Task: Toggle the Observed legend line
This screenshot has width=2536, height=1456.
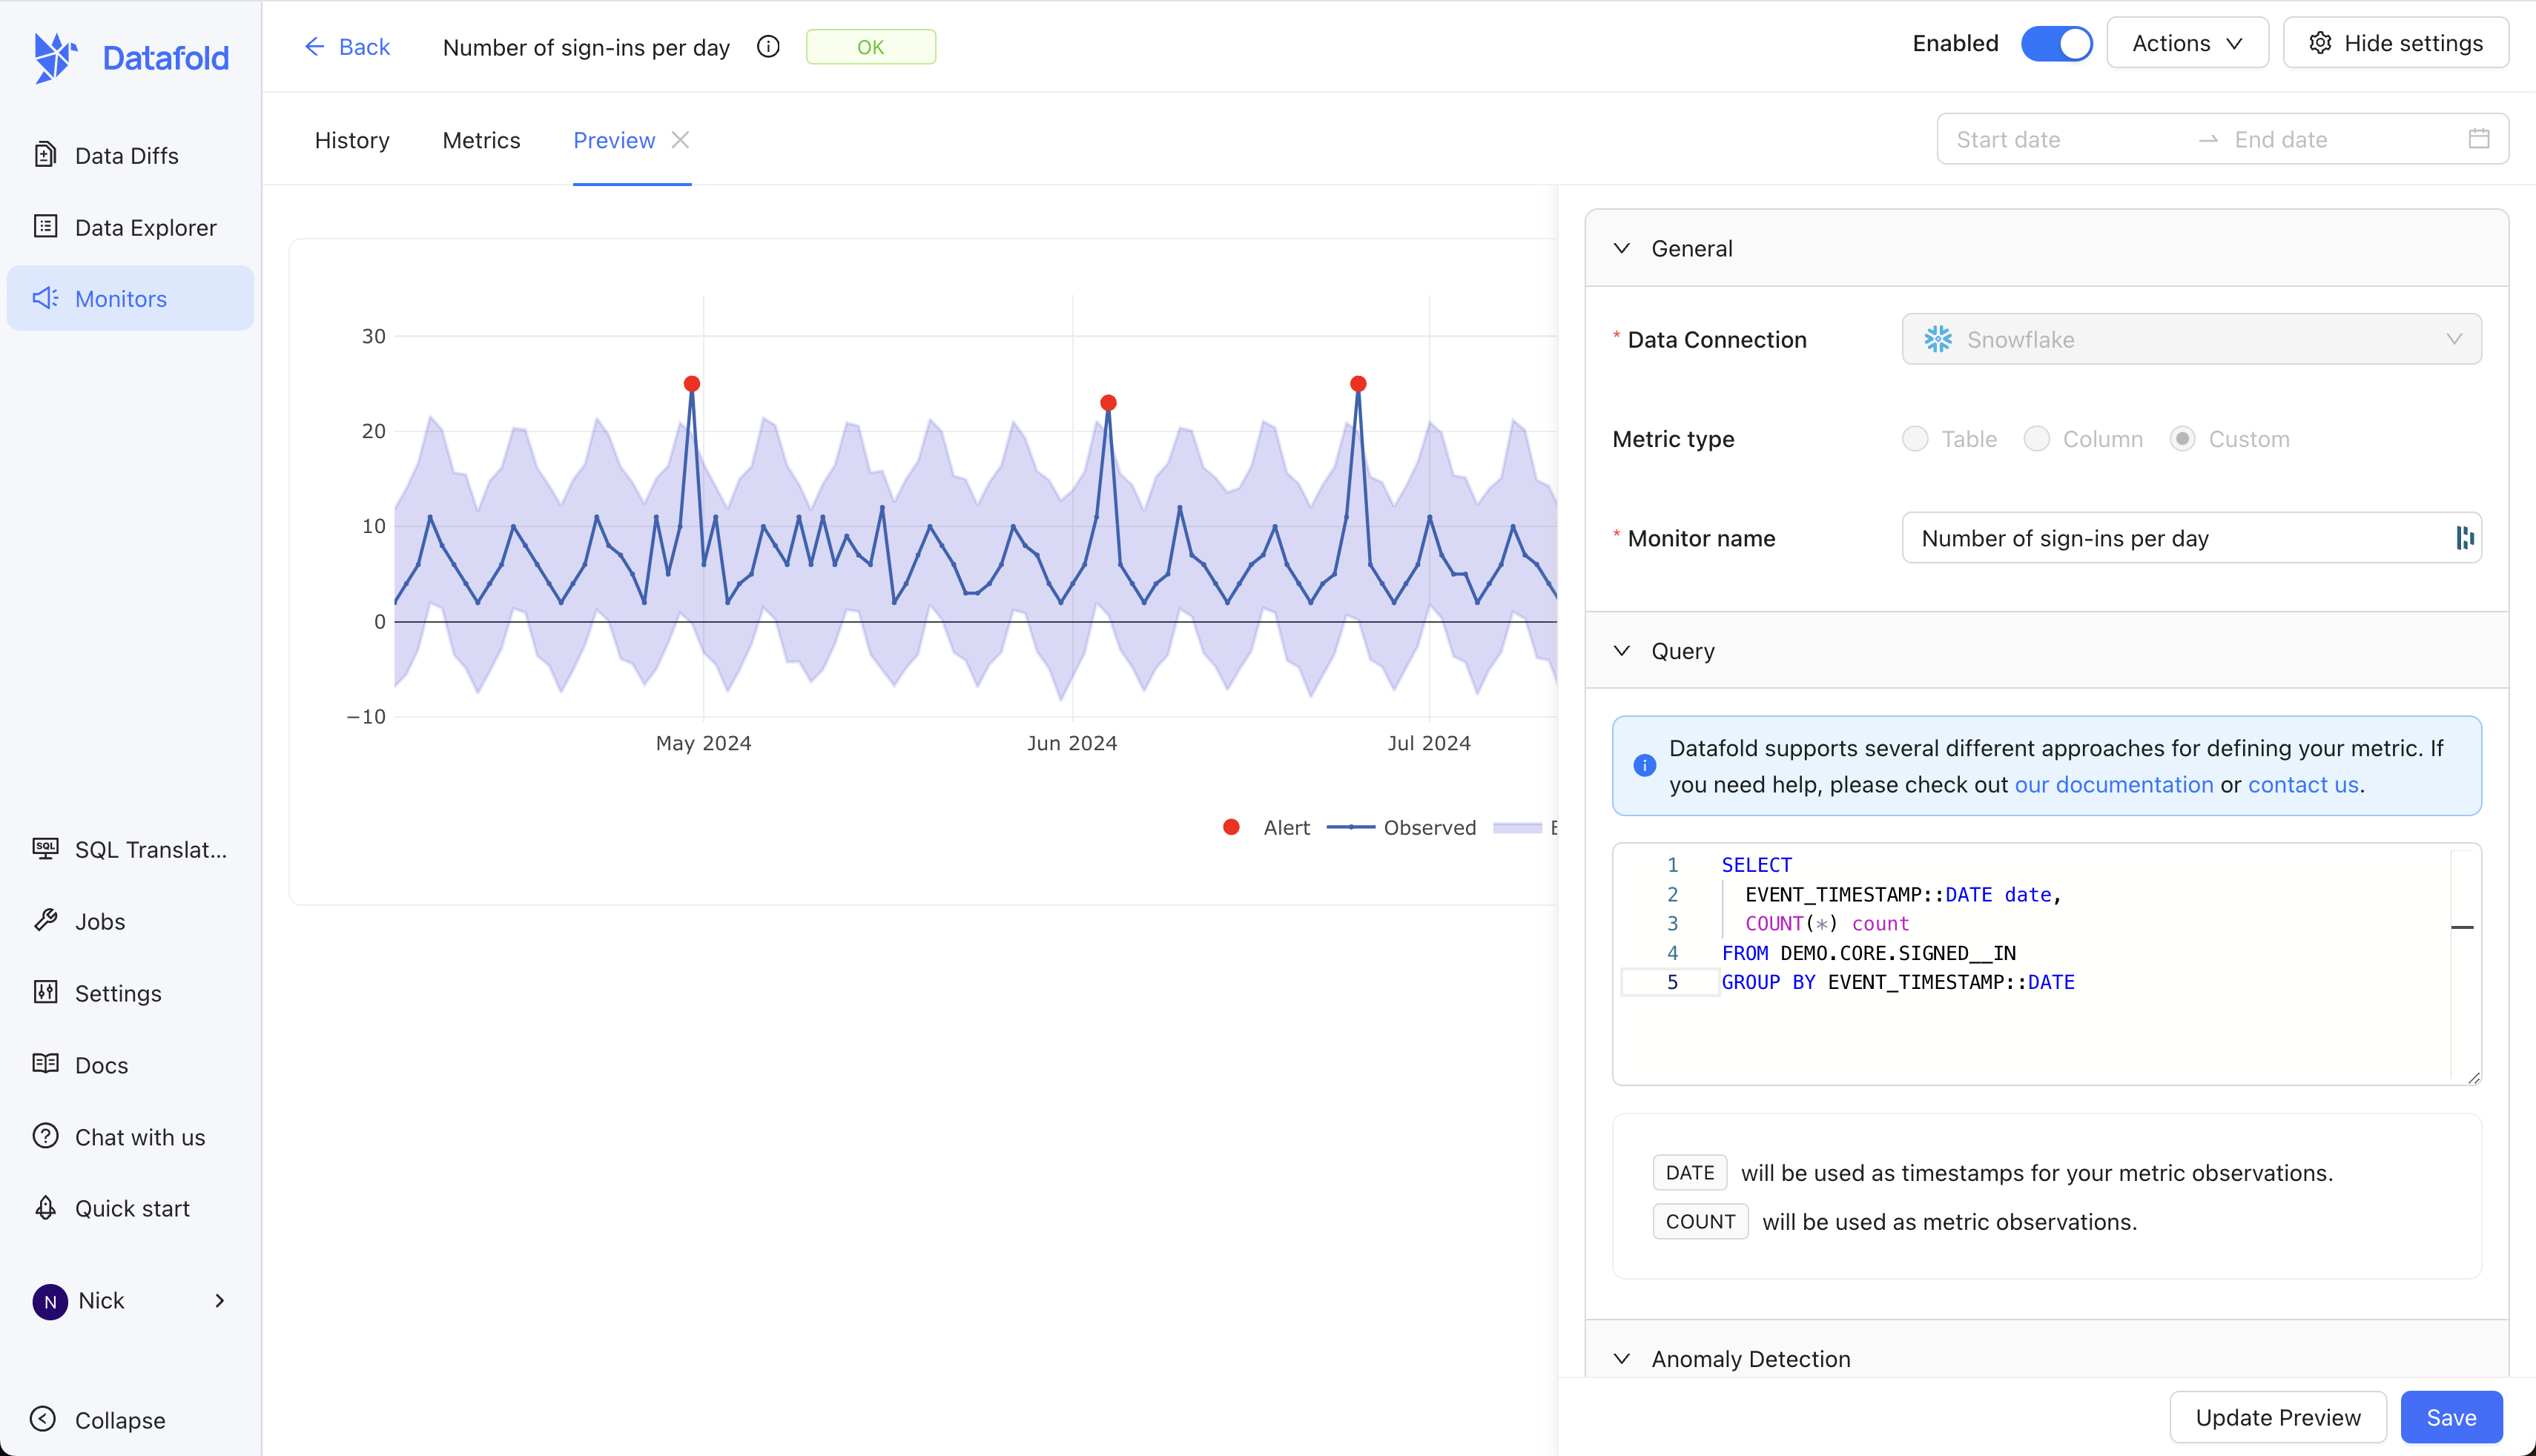Action: [x=1401, y=827]
